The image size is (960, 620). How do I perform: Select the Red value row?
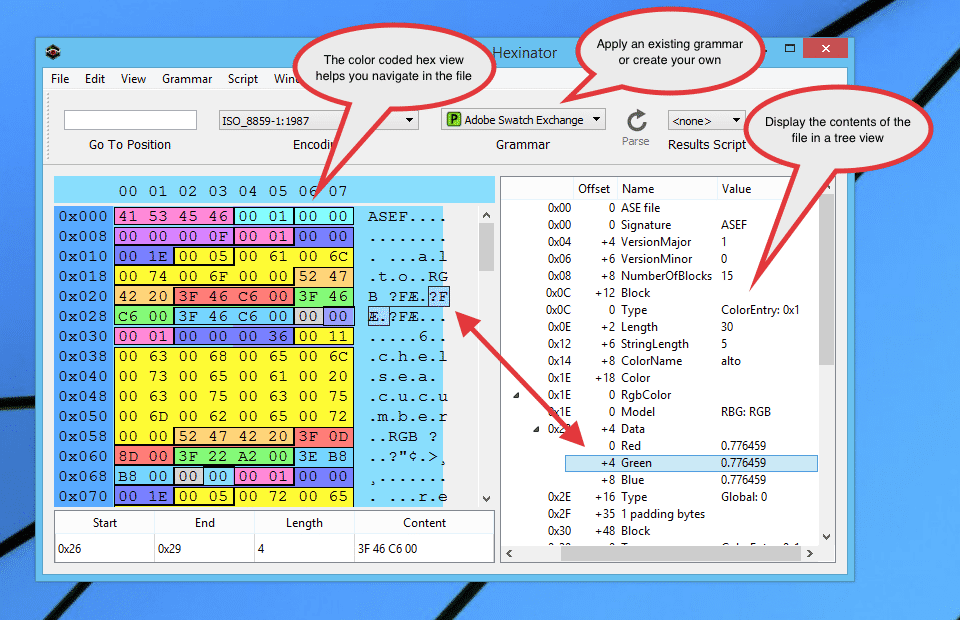coord(661,446)
